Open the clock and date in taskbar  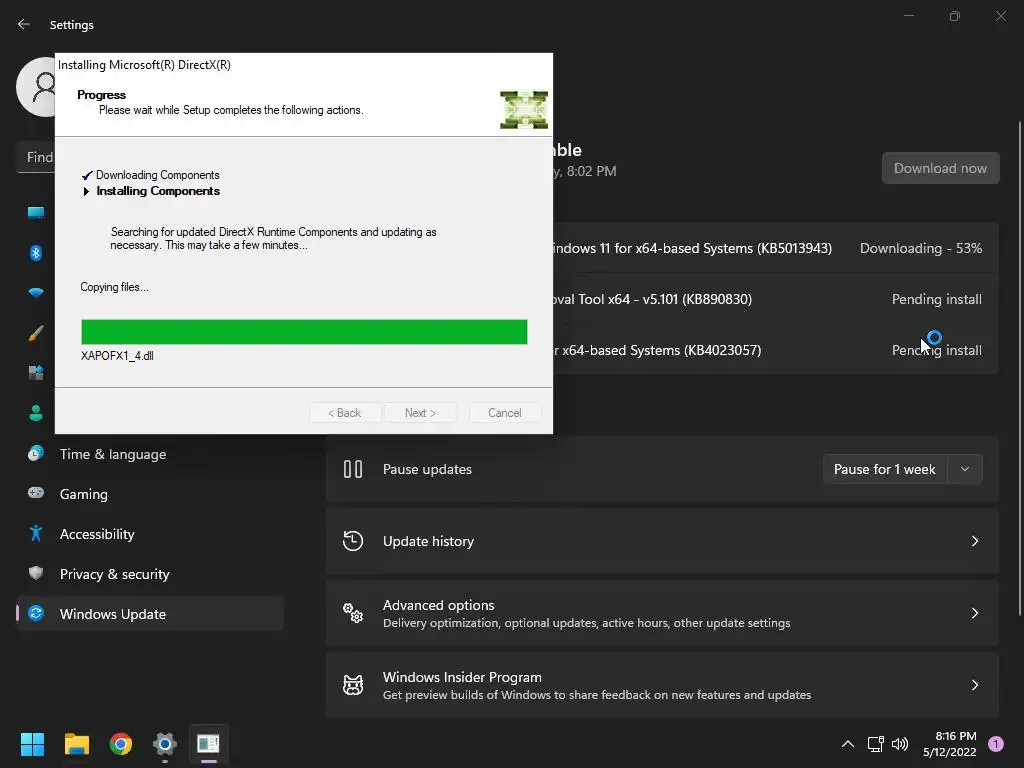[x=950, y=744]
